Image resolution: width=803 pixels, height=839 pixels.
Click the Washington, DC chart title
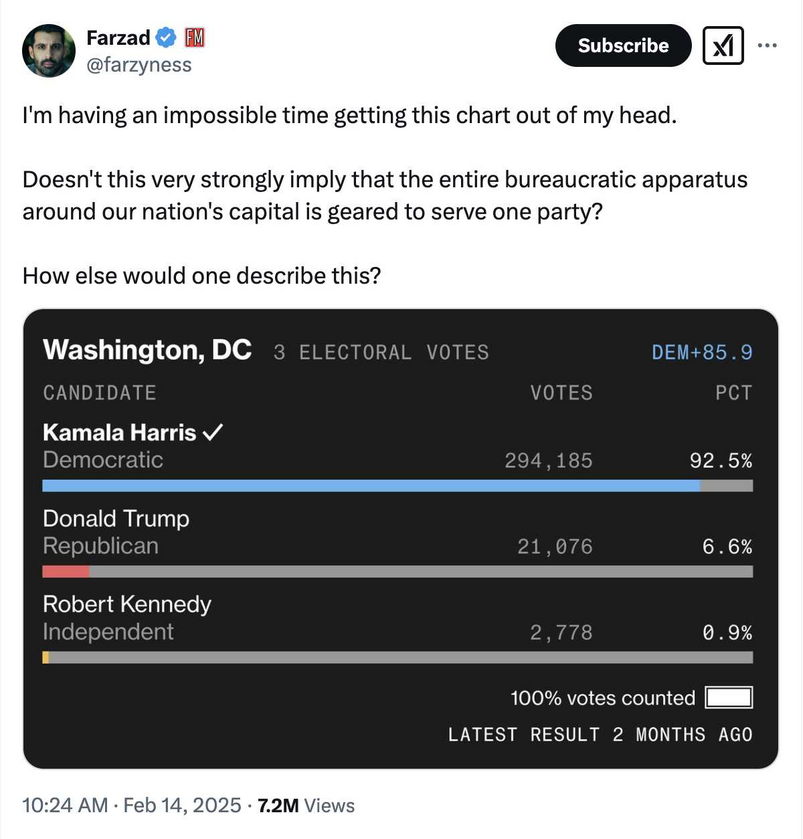(147, 350)
